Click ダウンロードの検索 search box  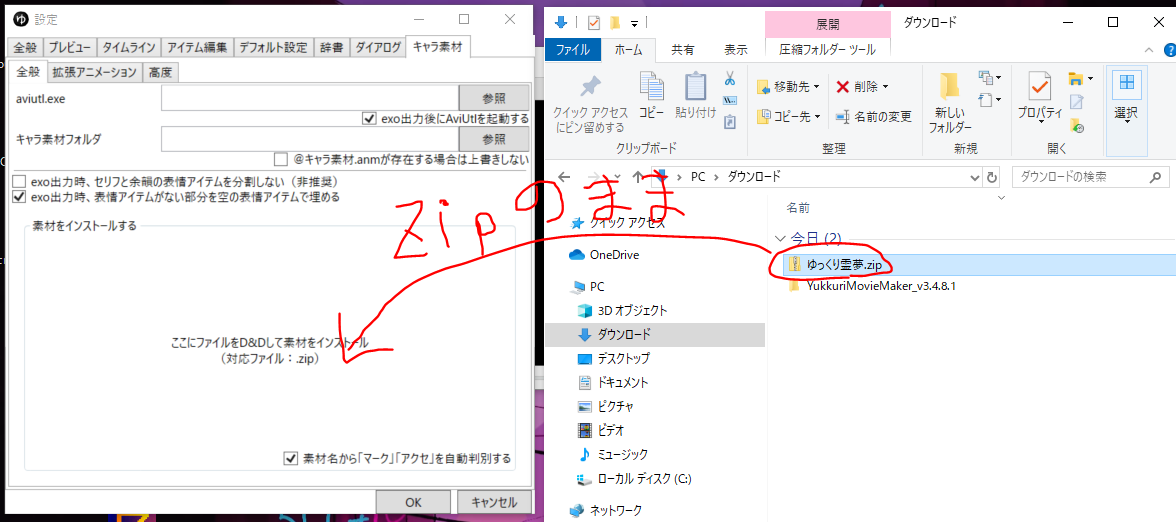pyautogui.click(x=1090, y=178)
